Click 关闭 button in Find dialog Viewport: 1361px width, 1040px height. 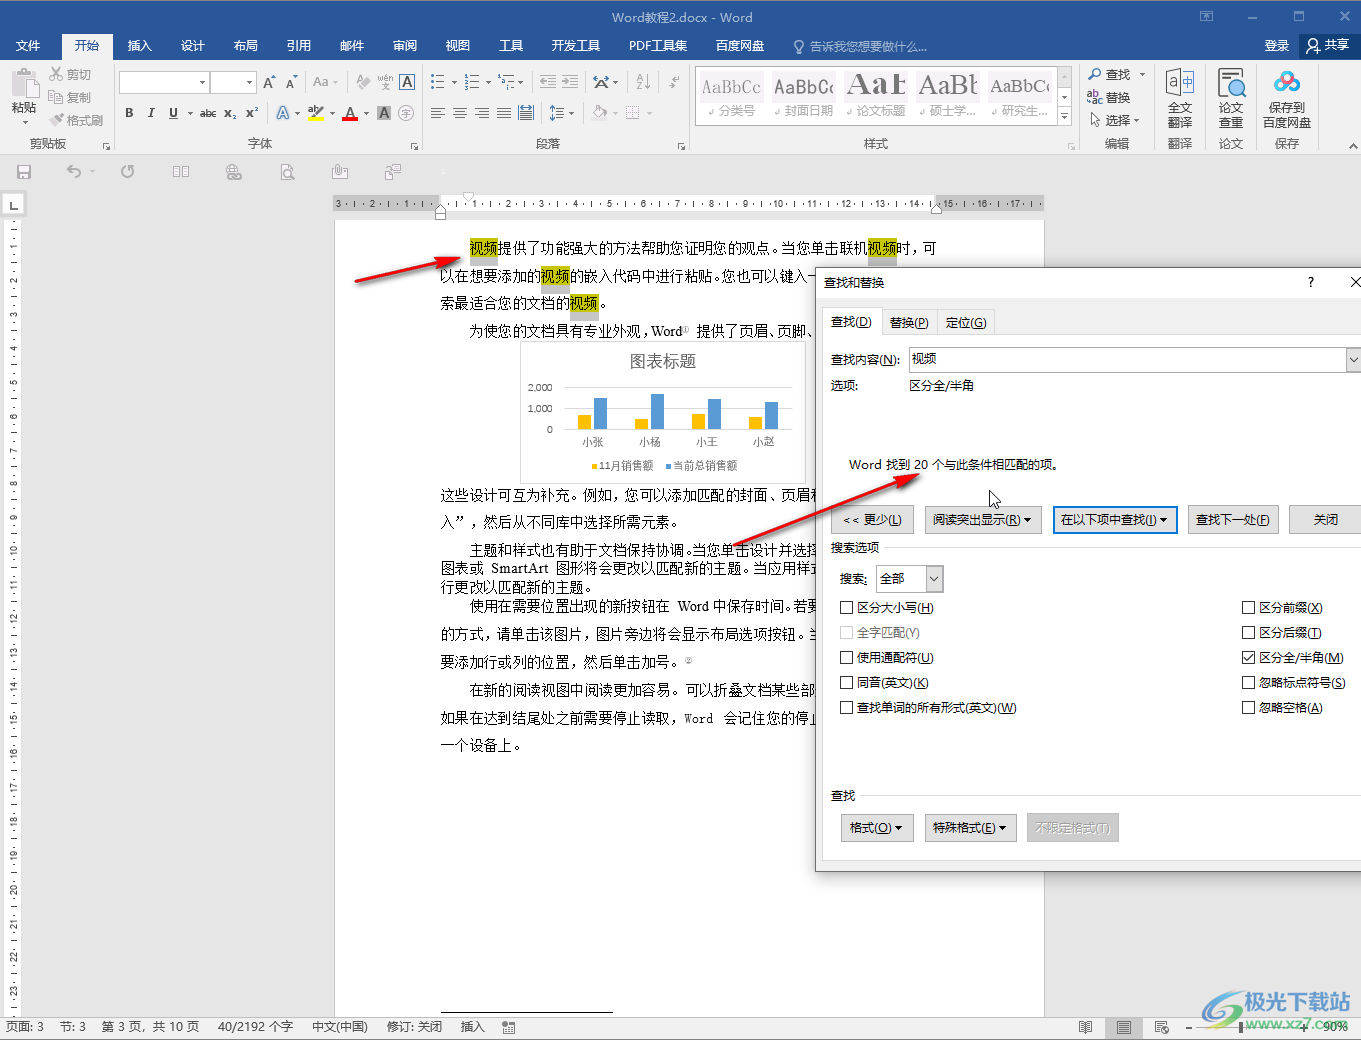tap(1325, 520)
